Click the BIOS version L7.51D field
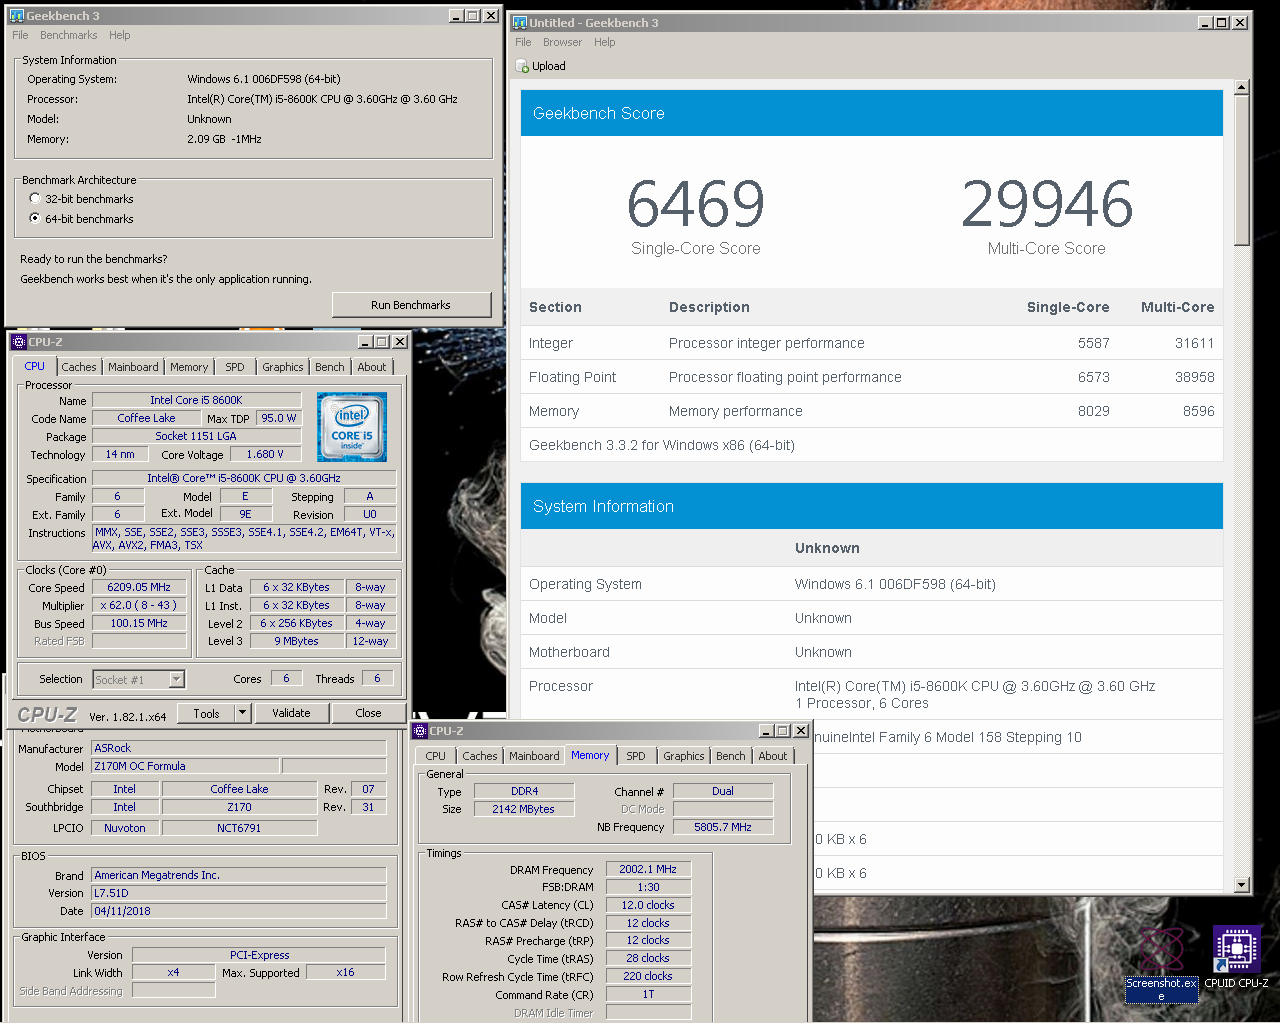Screen dimensions: 1280x1024 [x=239, y=893]
